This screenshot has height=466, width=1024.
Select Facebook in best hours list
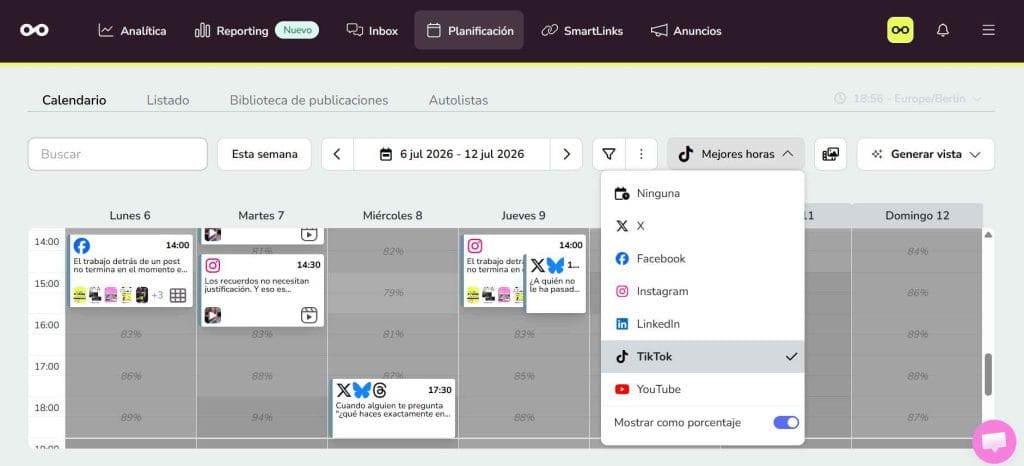[703, 258]
